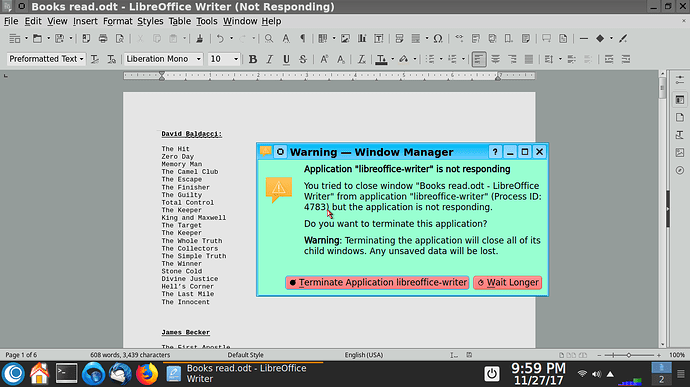This screenshot has width=690, height=387.
Task: Toggle formatting marks pilcrow
Action: (302, 39)
